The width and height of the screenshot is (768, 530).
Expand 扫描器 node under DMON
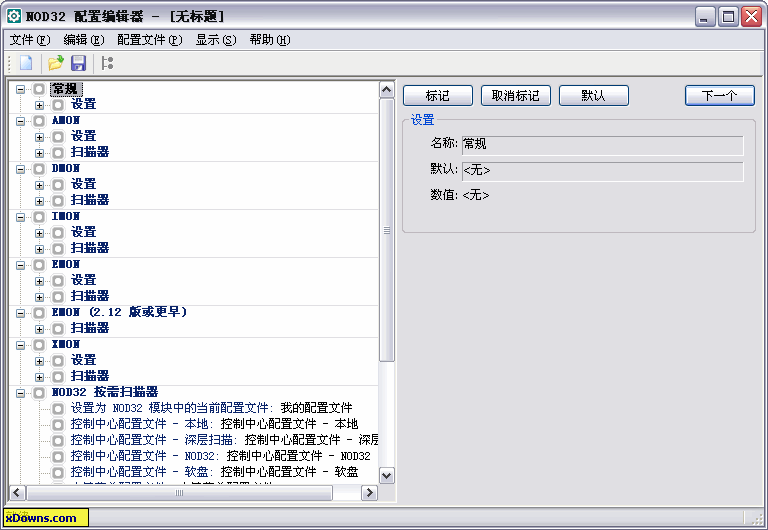(x=39, y=201)
